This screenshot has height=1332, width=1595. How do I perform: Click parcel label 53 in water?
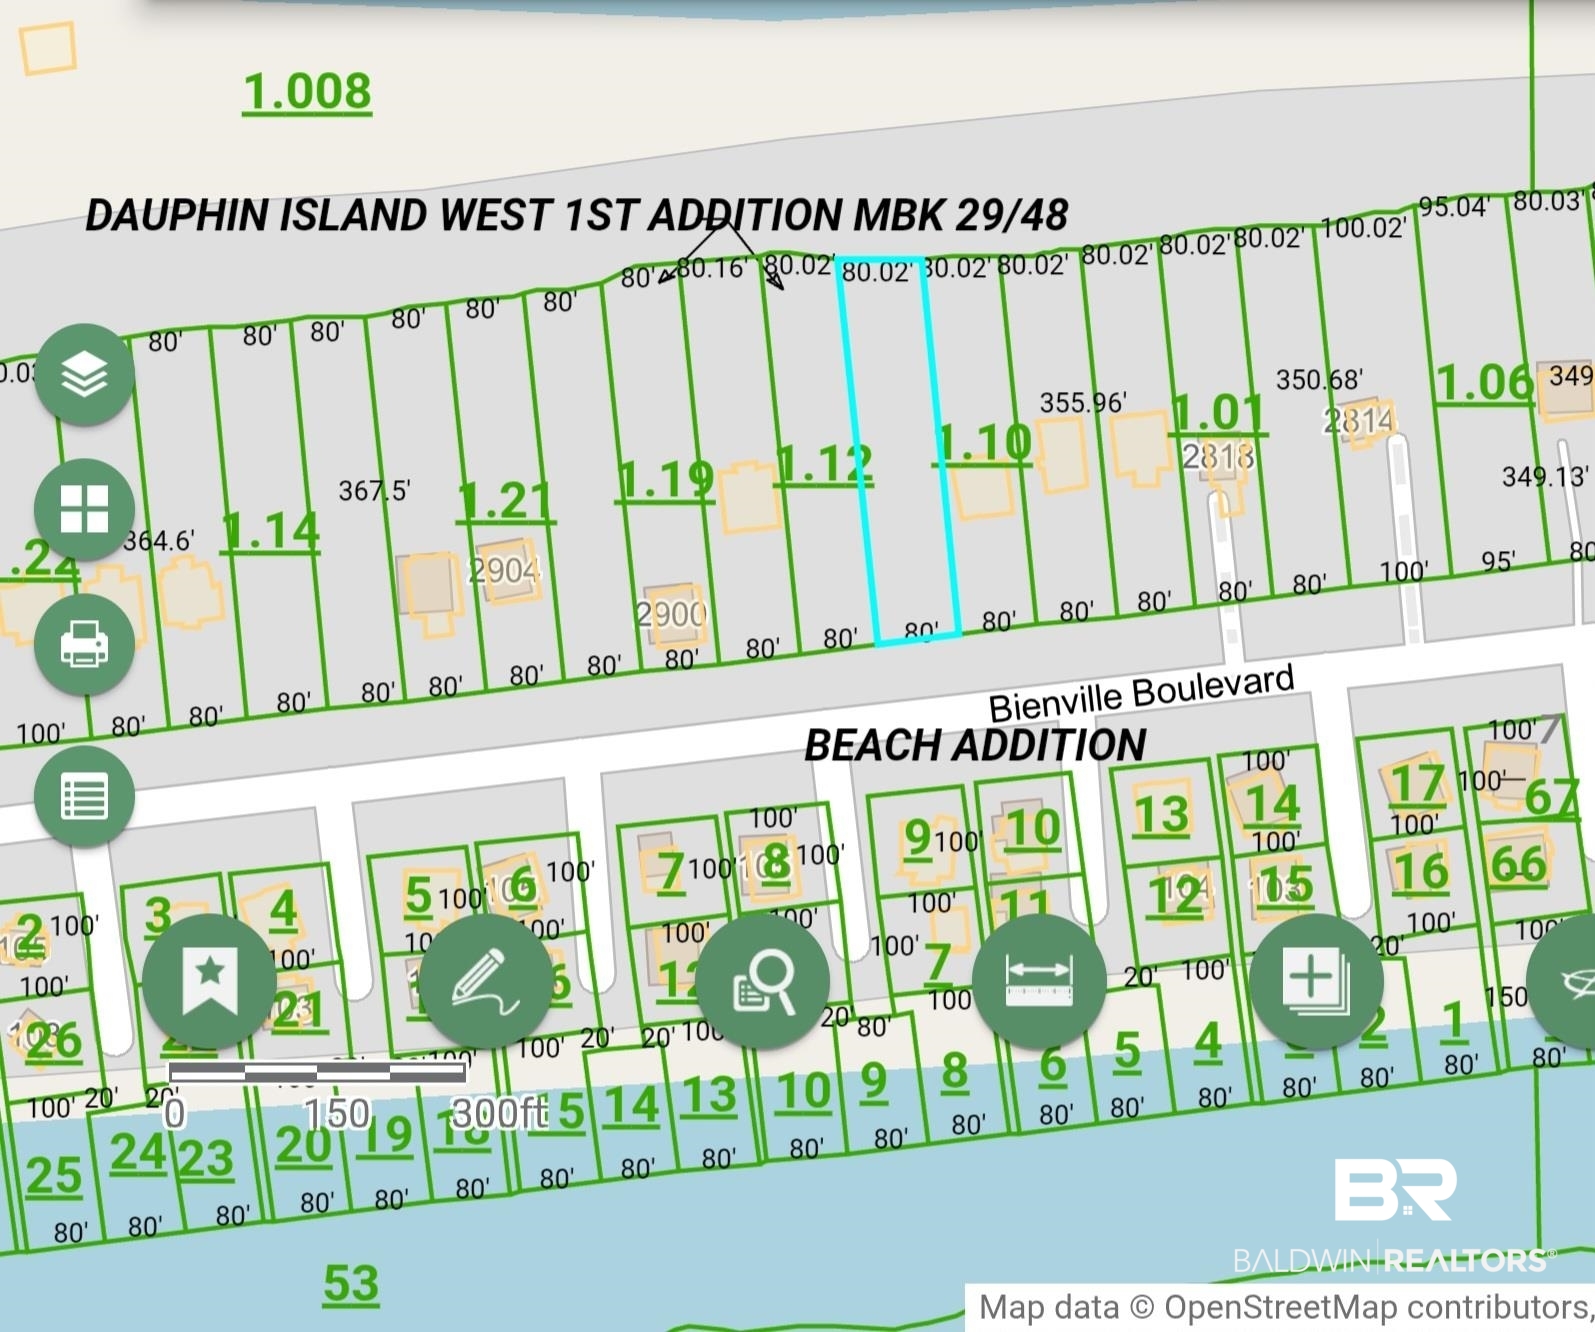point(351,1285)
